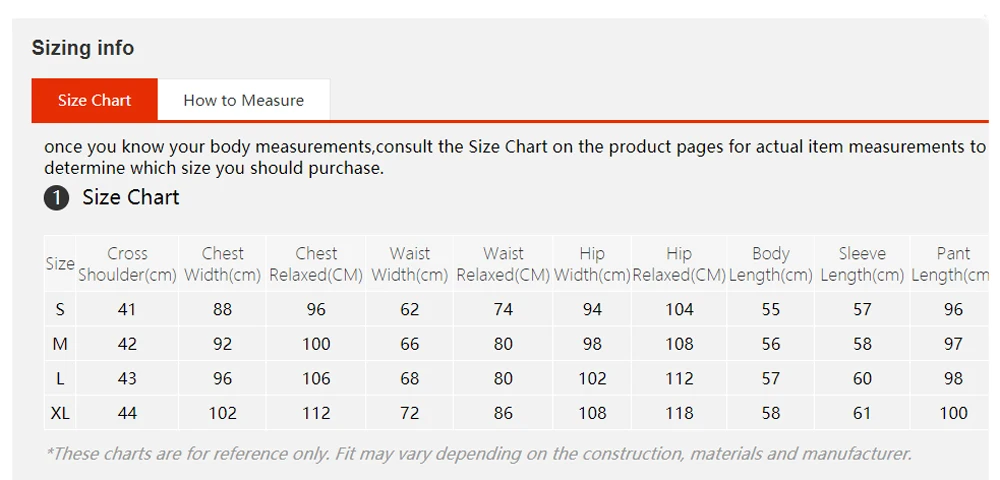Screen dimensions: 1000x480
Task: Select the Cross Shoulder(cm) column header
Action: click(128, 264)
